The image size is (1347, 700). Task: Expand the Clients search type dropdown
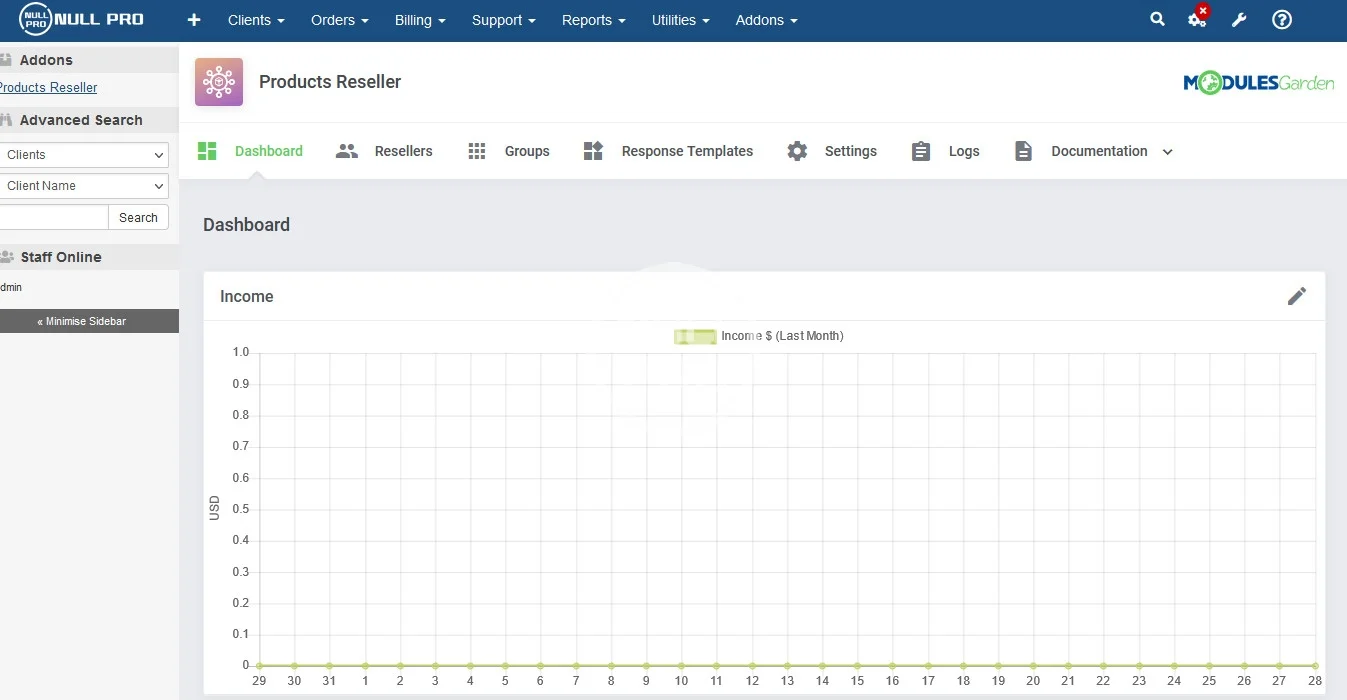click(x=82, y=155)
